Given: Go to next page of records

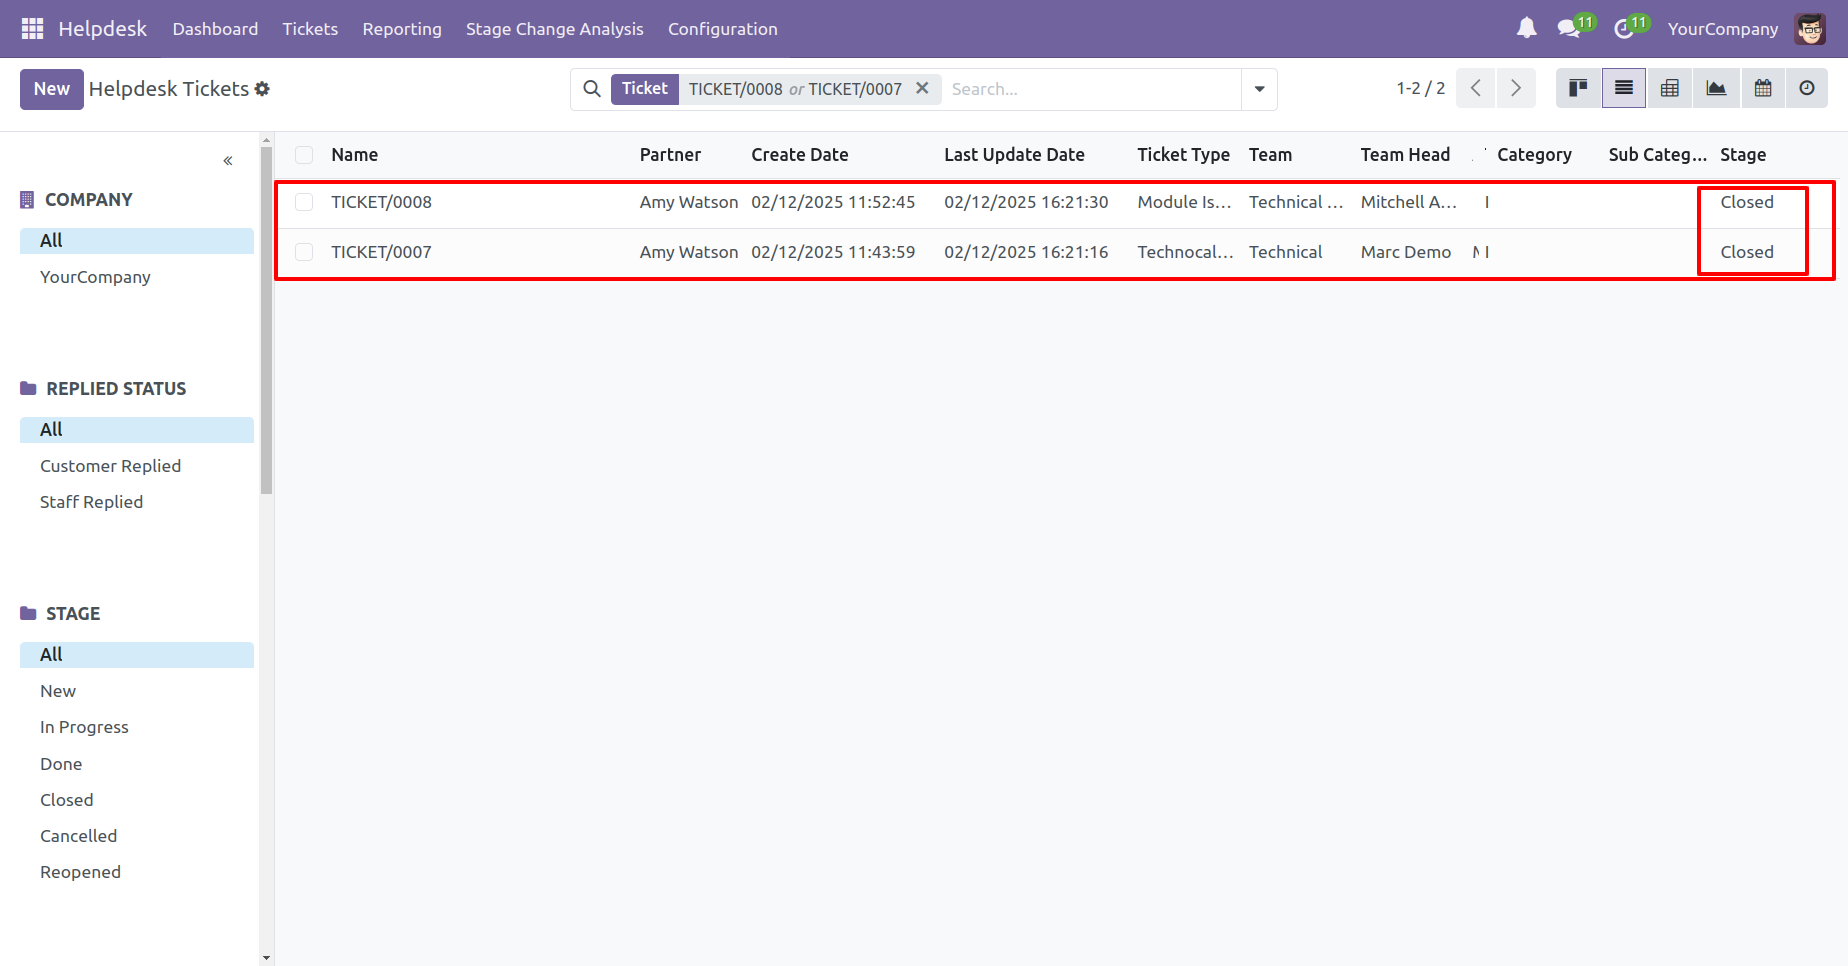Looking at the screenshot, I should tap(1516, 89).
